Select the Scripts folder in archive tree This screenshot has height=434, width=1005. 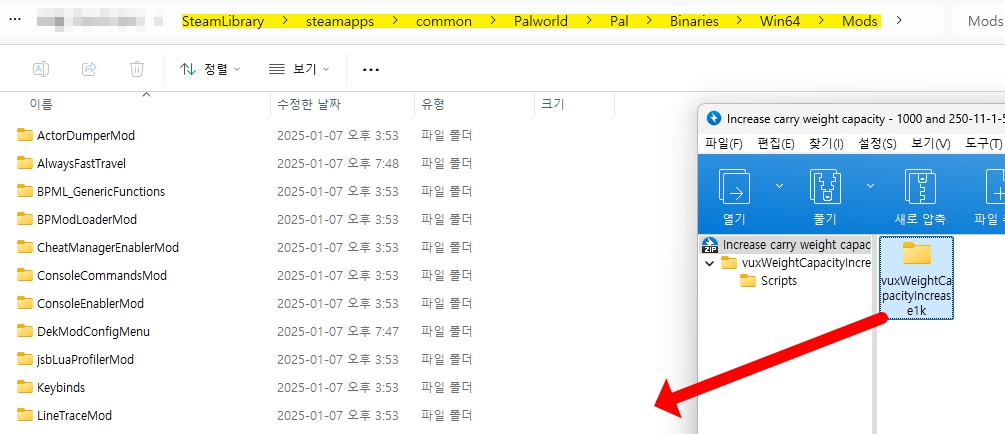[778, 281]
